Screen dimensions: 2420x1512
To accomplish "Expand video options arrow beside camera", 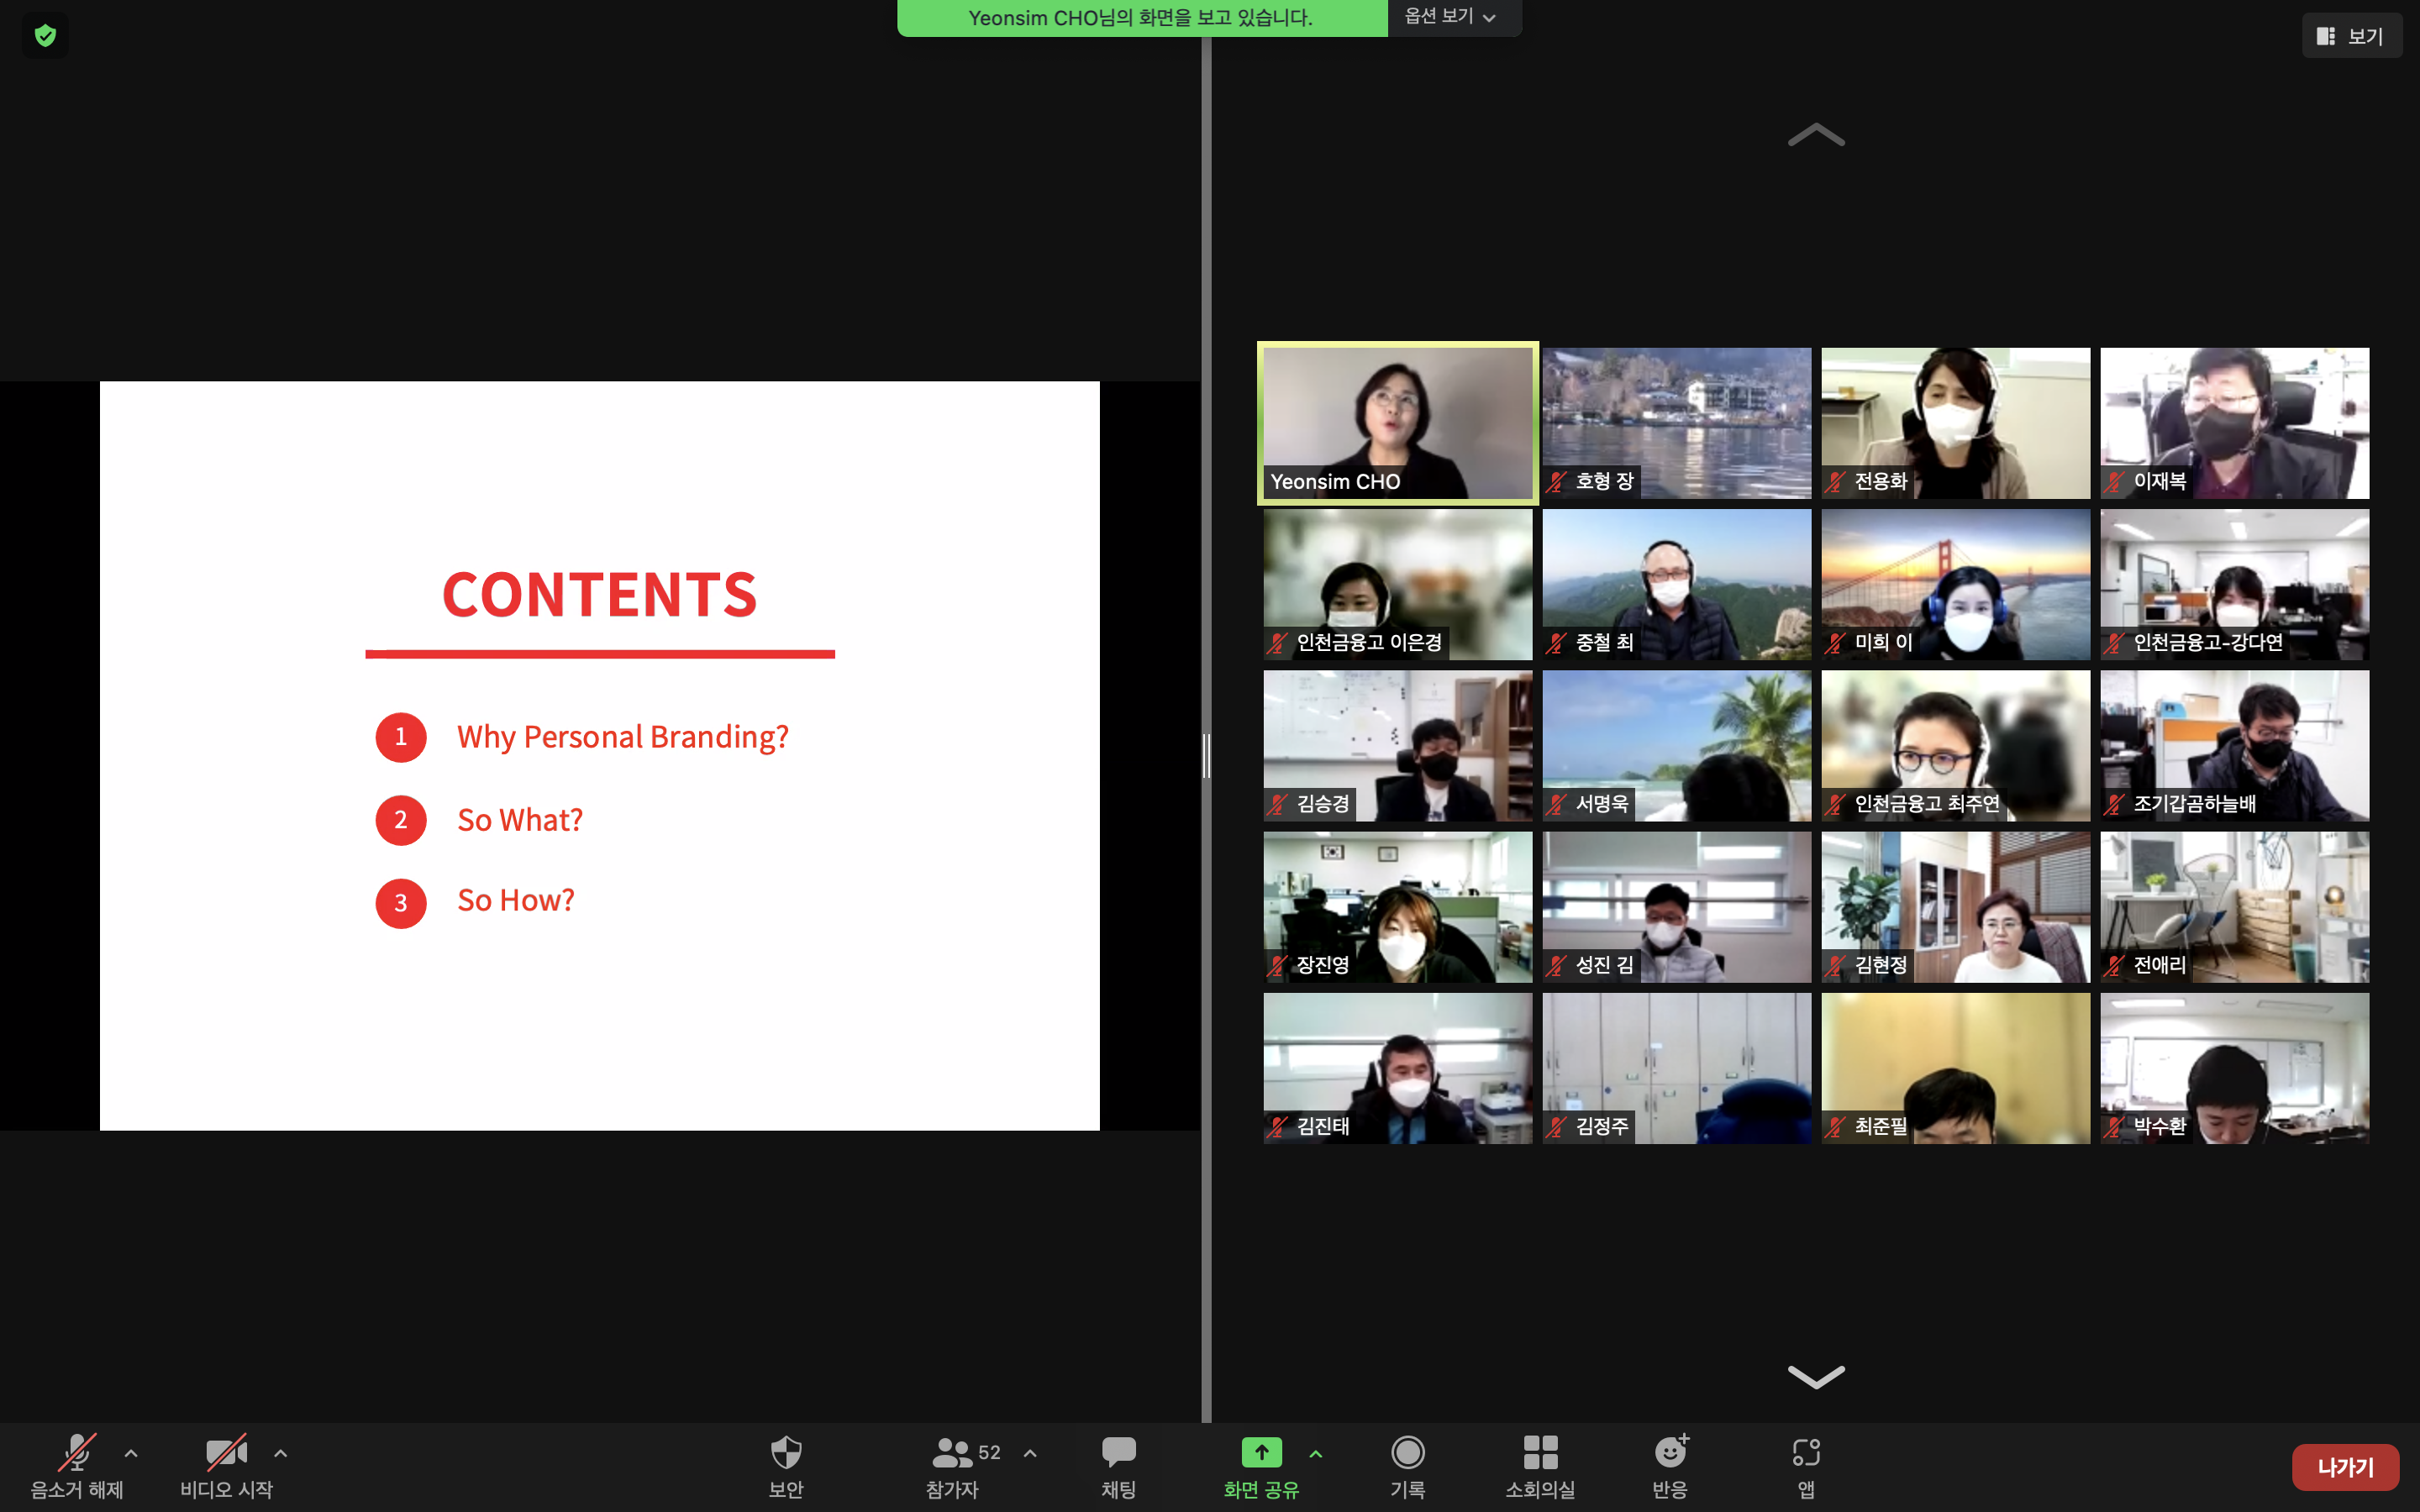I will pos(281,1454).
